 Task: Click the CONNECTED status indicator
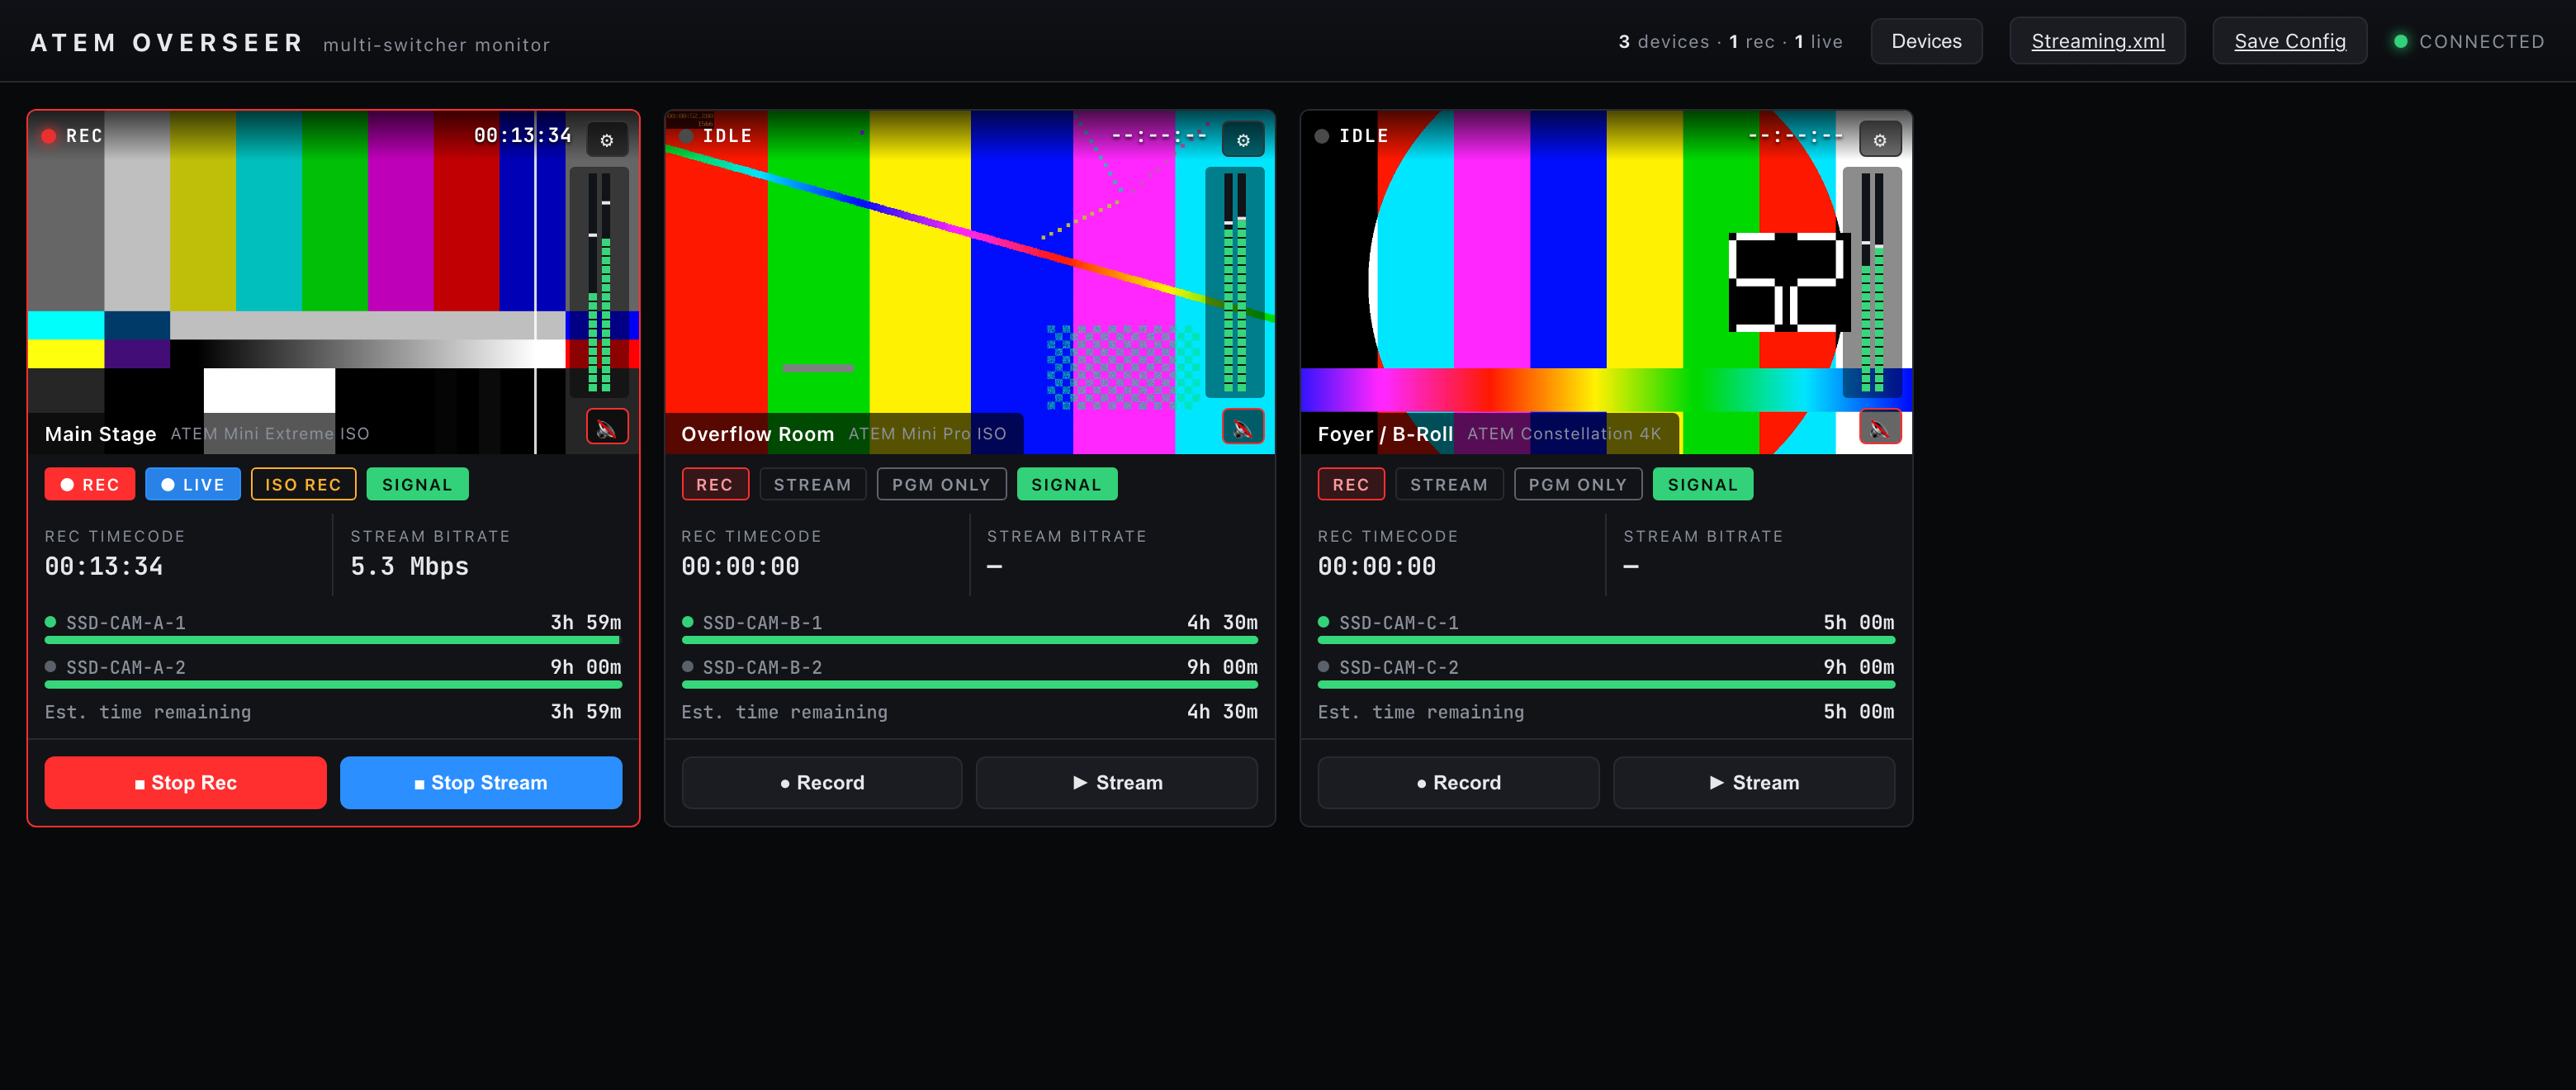[2469, 41]
